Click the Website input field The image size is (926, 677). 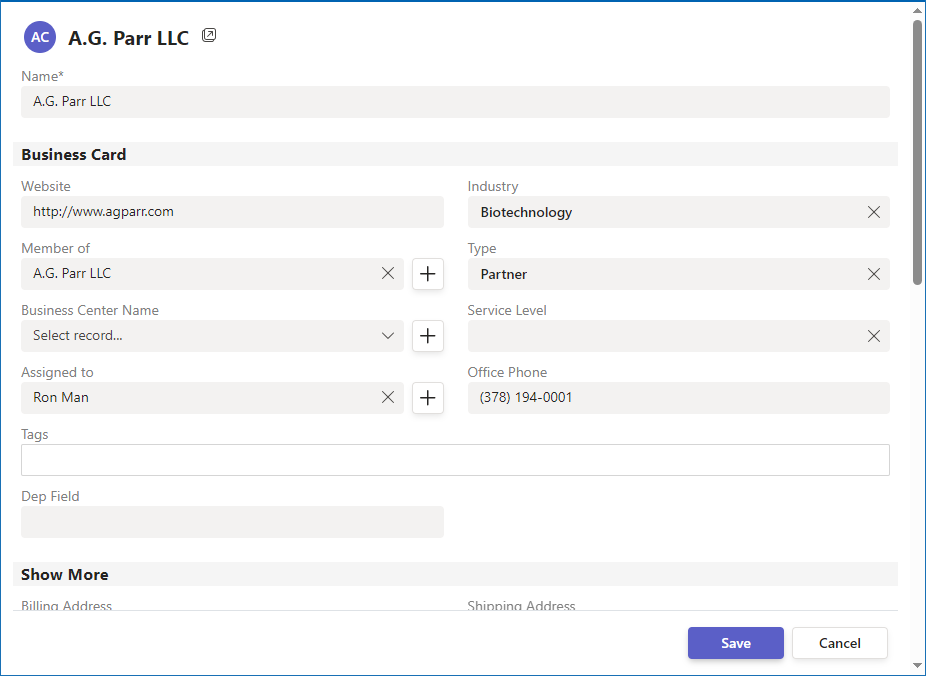point(232,212)
